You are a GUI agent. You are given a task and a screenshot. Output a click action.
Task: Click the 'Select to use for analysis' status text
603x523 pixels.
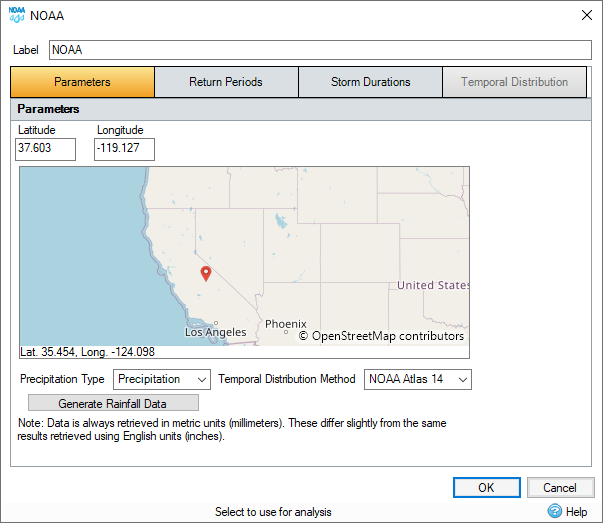click(273, 512)
